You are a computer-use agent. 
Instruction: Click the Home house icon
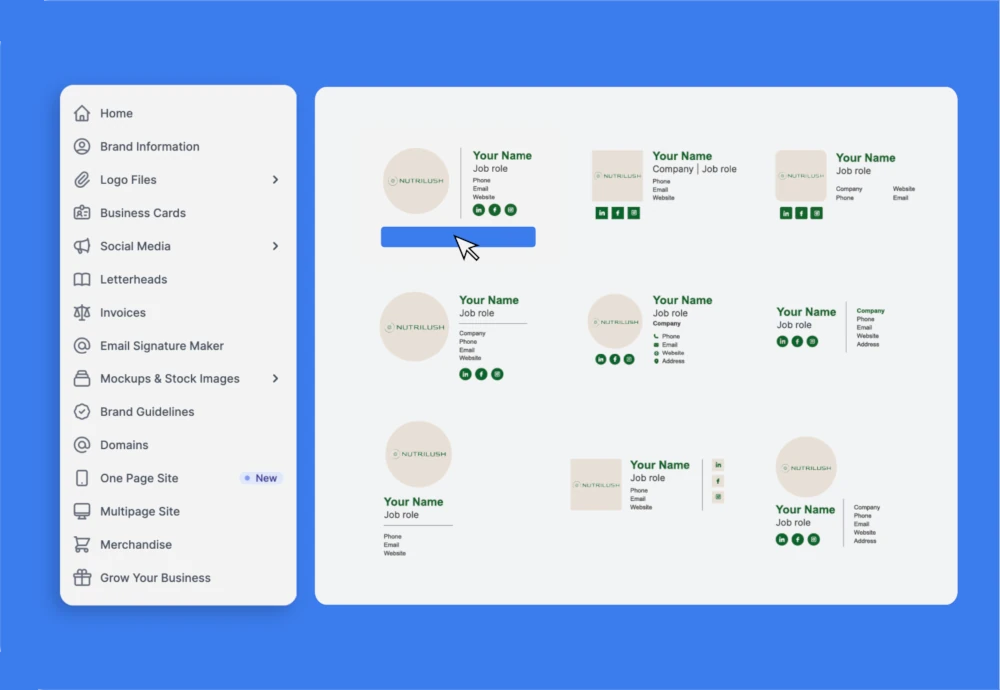[x=82, y=114]
